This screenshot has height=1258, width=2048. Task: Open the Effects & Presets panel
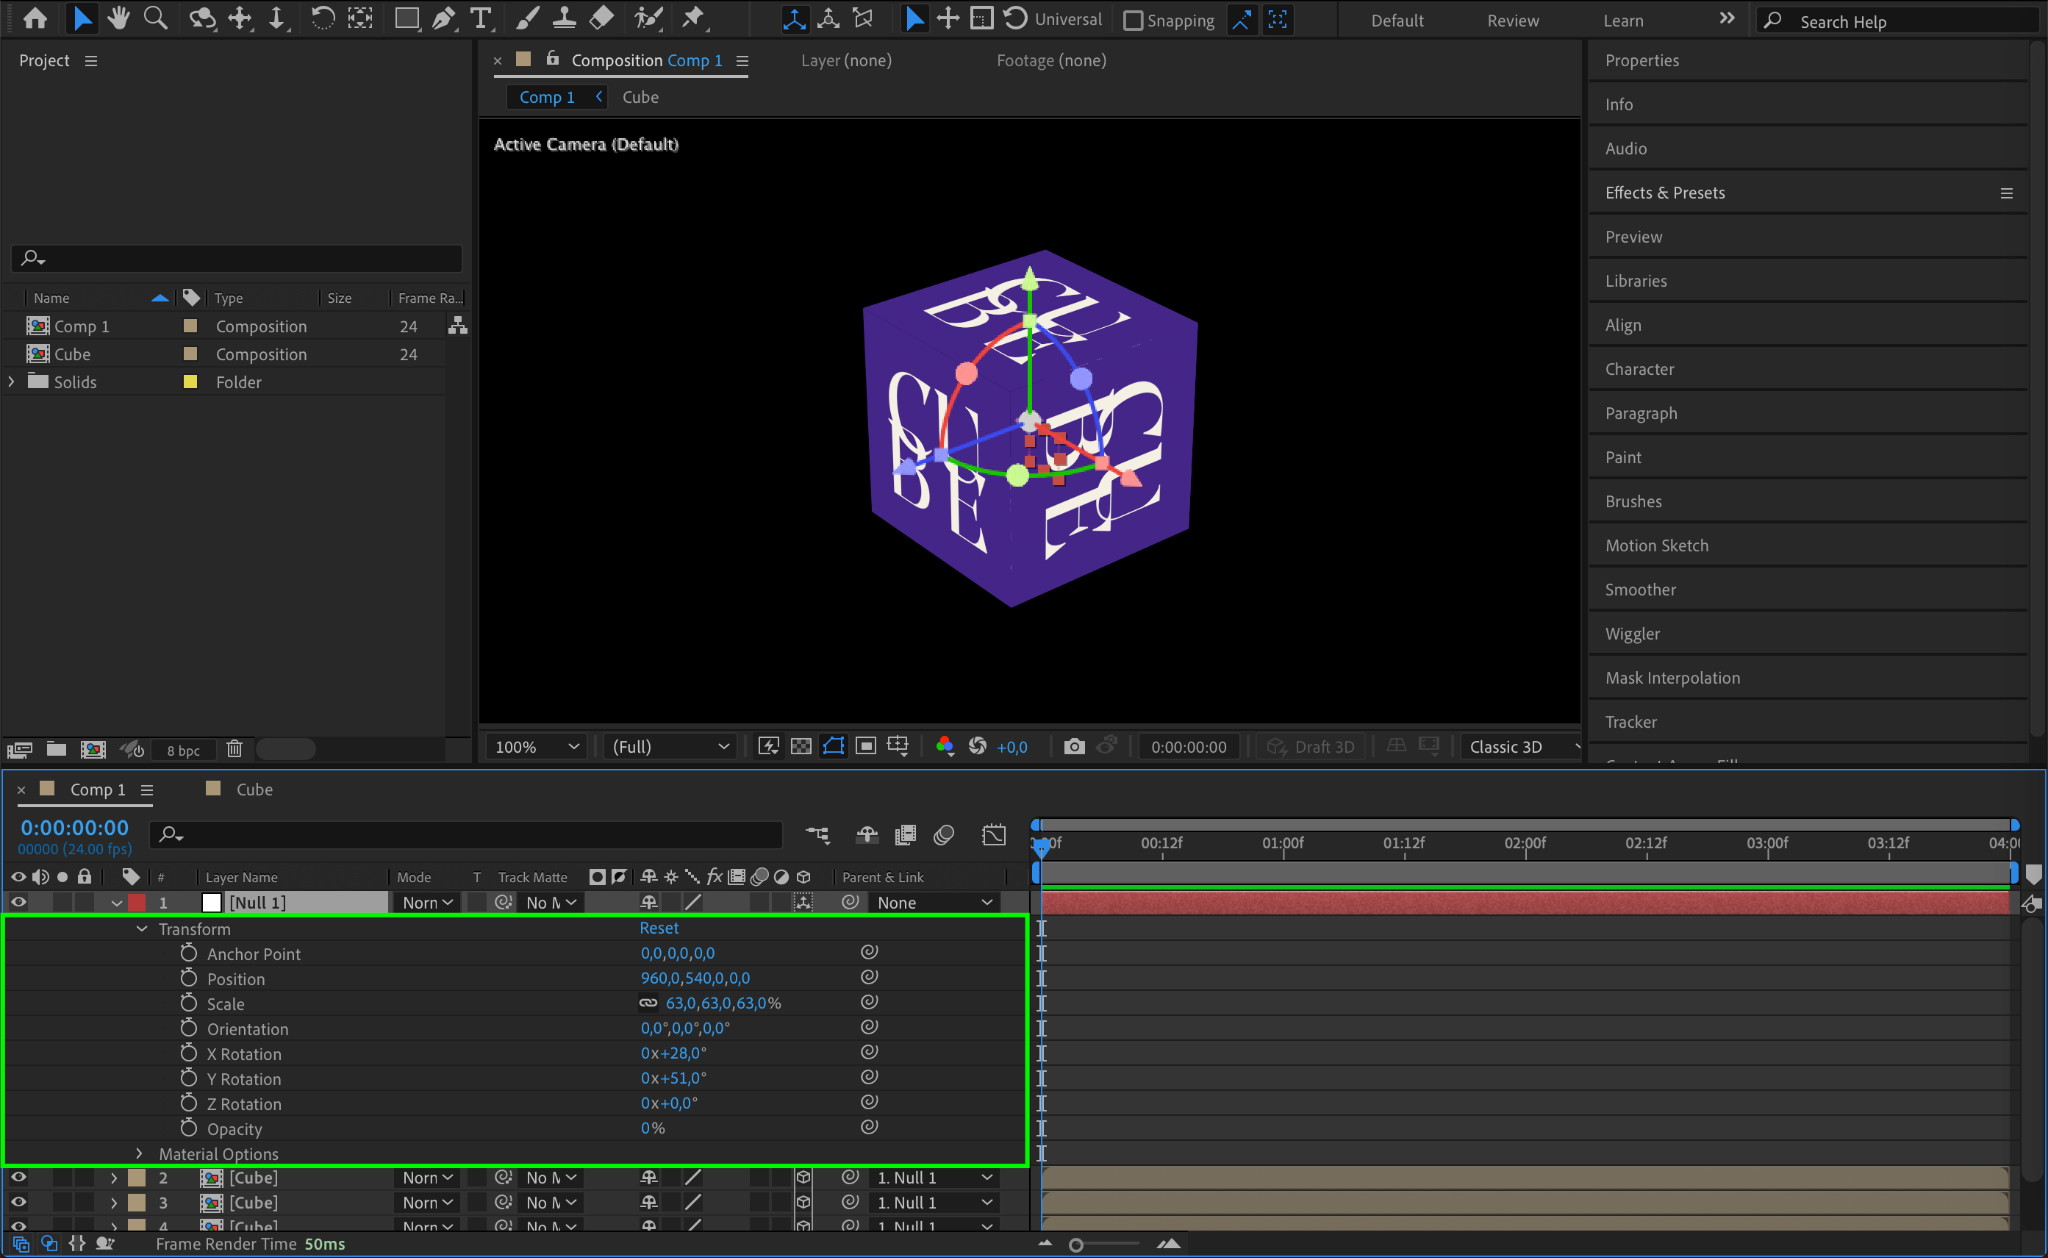(x=1664, y=193)
